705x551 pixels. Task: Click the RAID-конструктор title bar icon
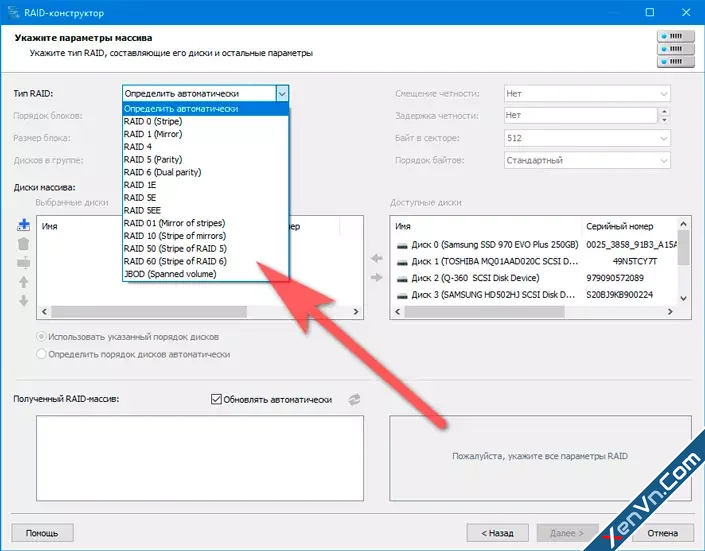pos(13,12)
